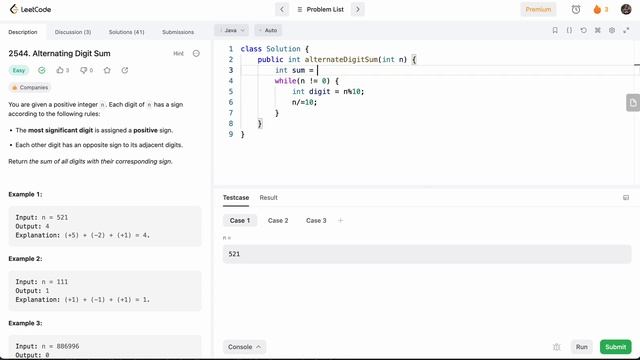Go to next problem arrow
The height and width of the screenshot is (360, 640).
[358, 9]
